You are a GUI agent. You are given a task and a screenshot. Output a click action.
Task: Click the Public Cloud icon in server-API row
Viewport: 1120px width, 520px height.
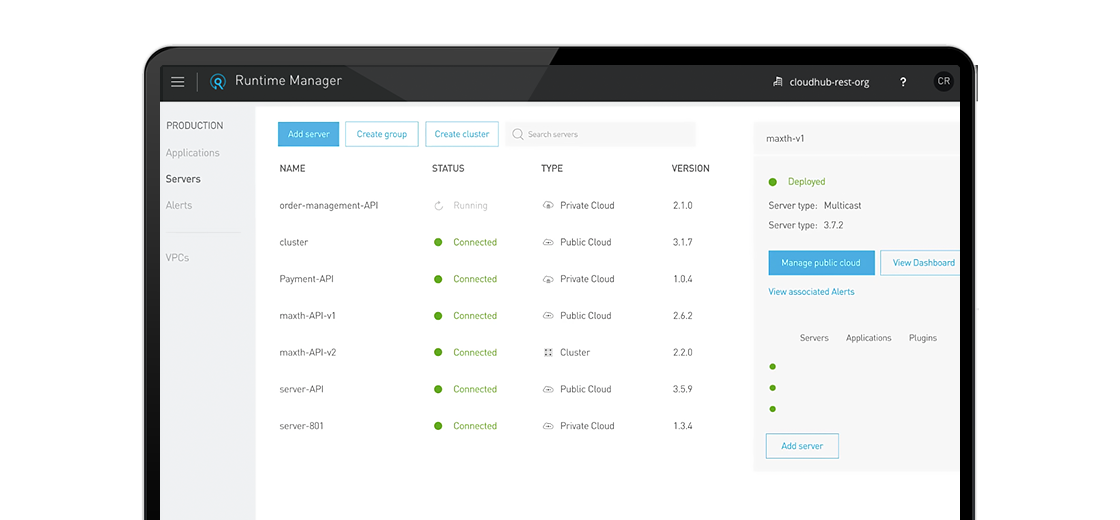[x=548, y=389]
